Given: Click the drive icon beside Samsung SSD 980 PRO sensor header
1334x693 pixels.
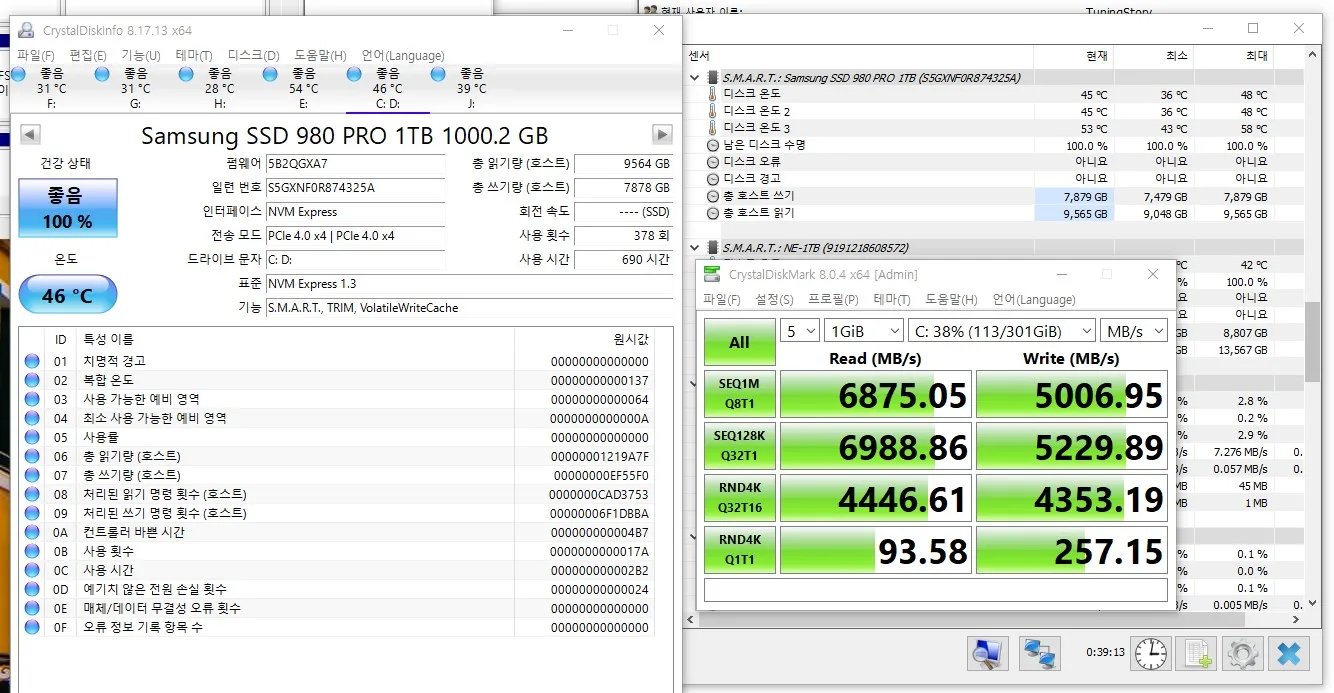Looking at the screenshot, I should (712, 77).
